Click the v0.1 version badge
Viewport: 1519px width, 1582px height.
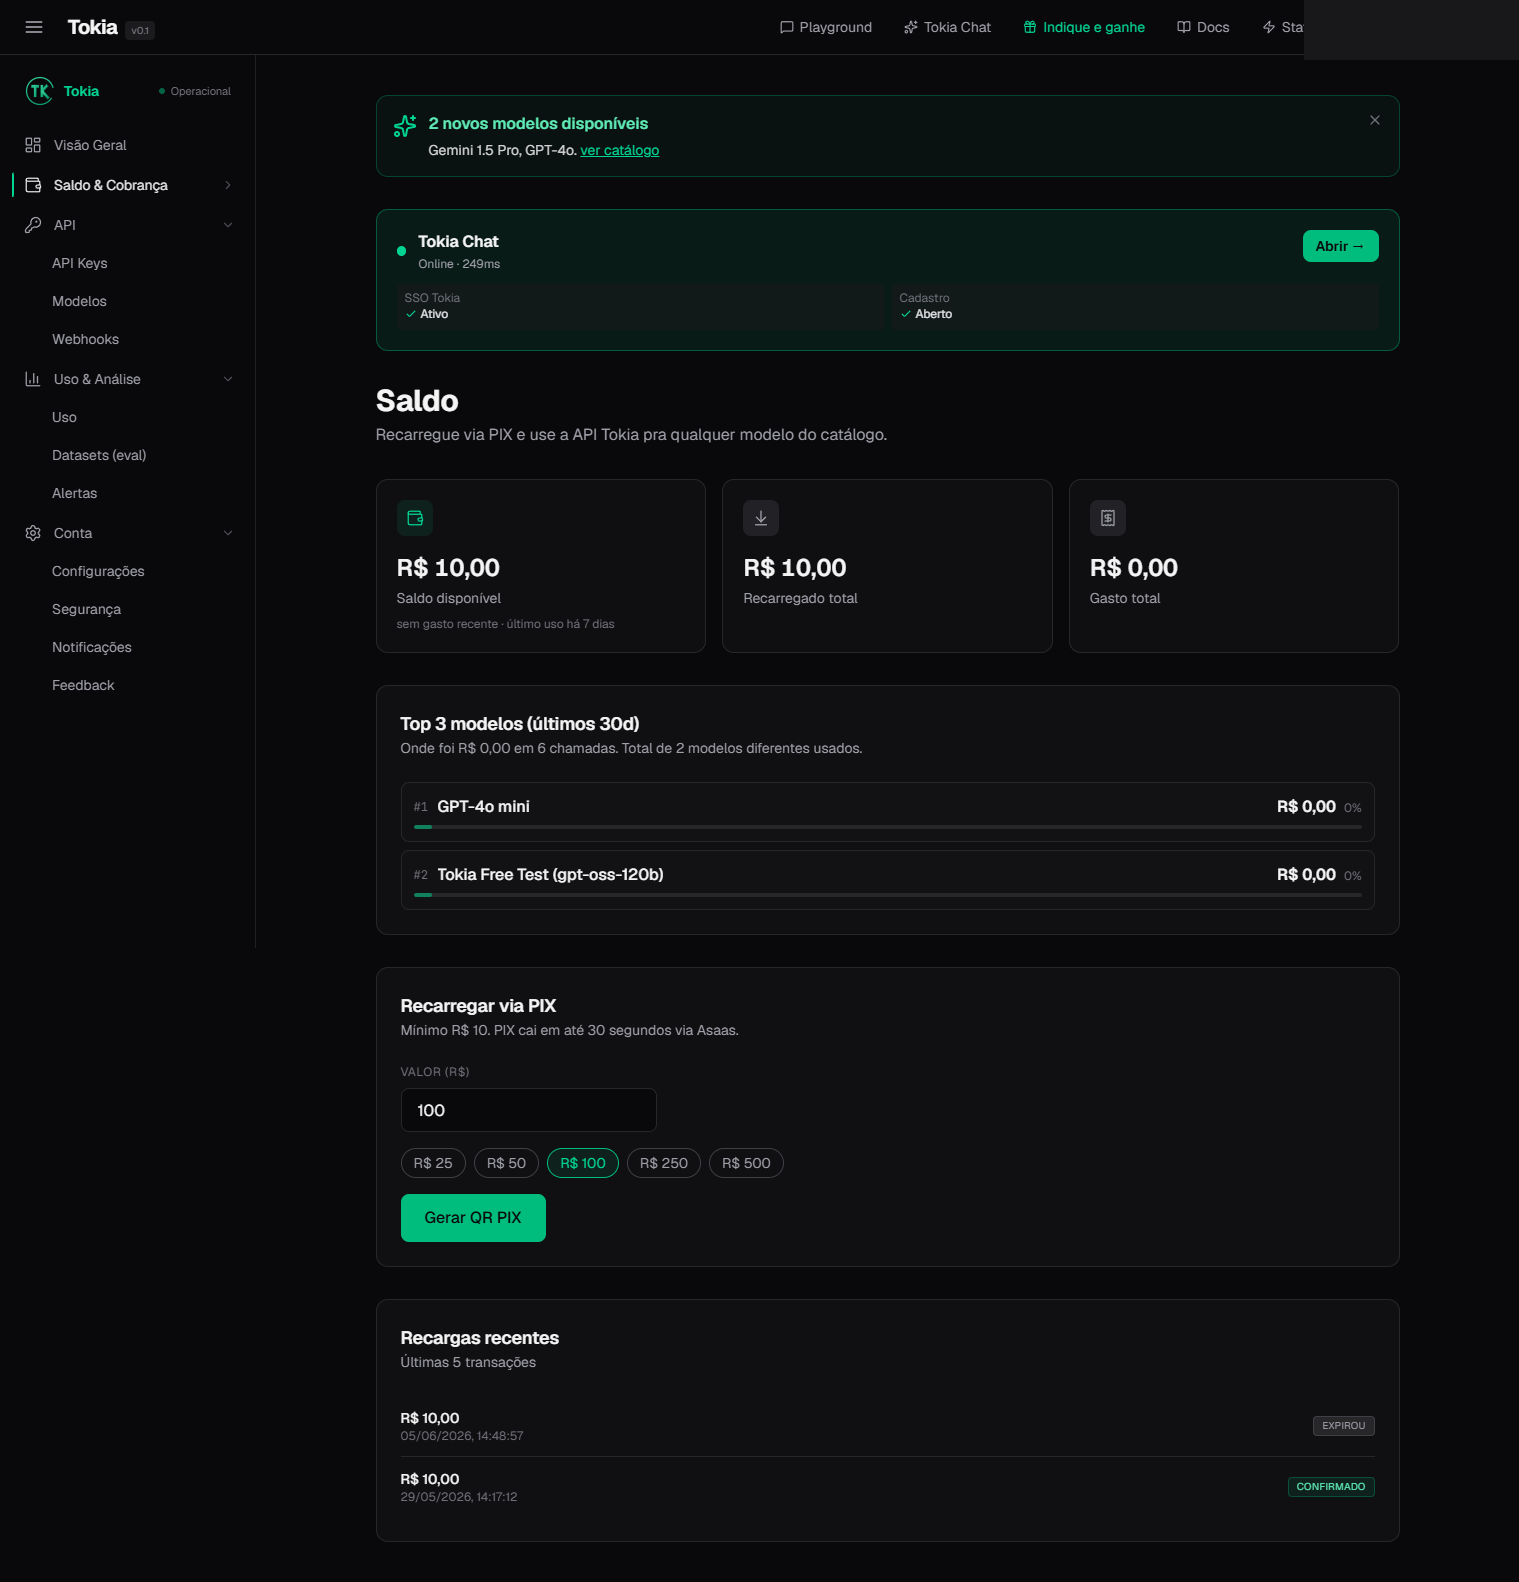140,30
